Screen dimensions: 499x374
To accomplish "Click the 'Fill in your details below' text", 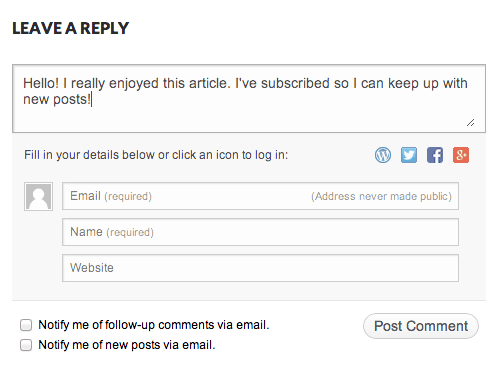I will (x=156, y=155).
